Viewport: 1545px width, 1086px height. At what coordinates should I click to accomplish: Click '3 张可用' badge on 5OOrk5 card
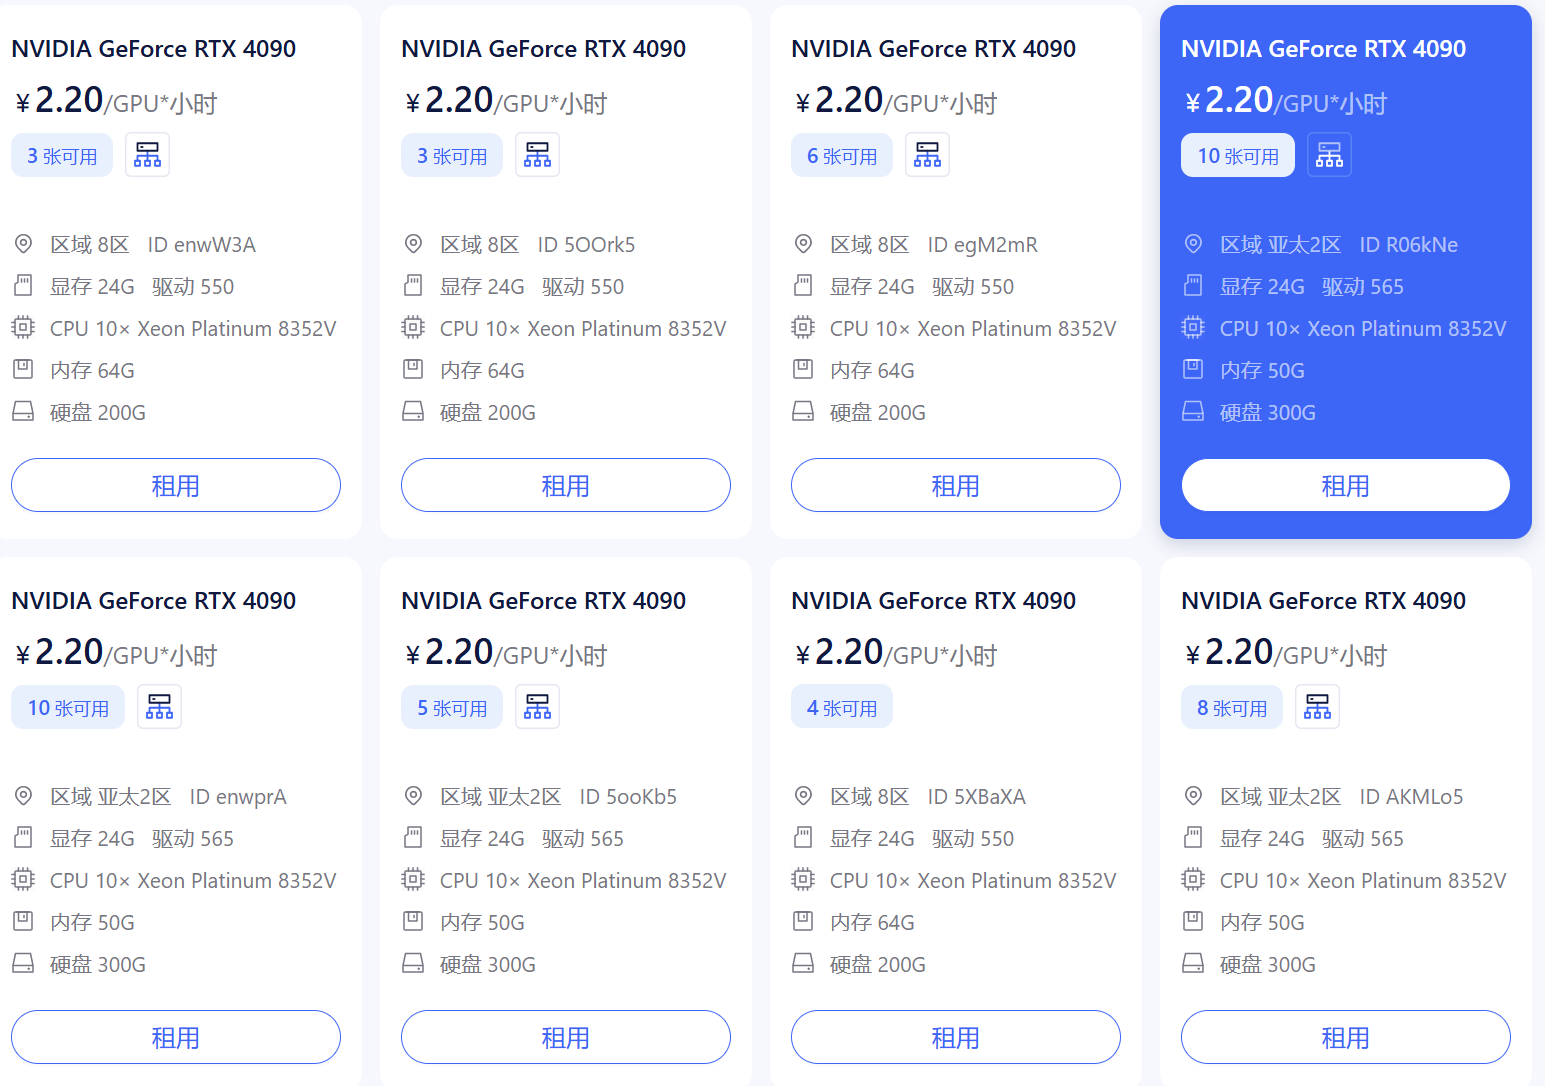coord(452,156)
